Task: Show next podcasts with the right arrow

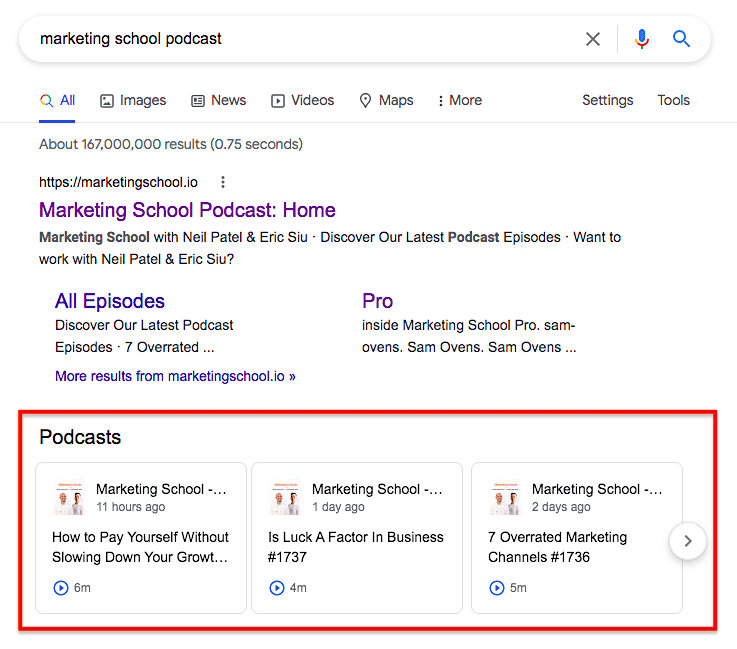Action: [x=688, y=541]
